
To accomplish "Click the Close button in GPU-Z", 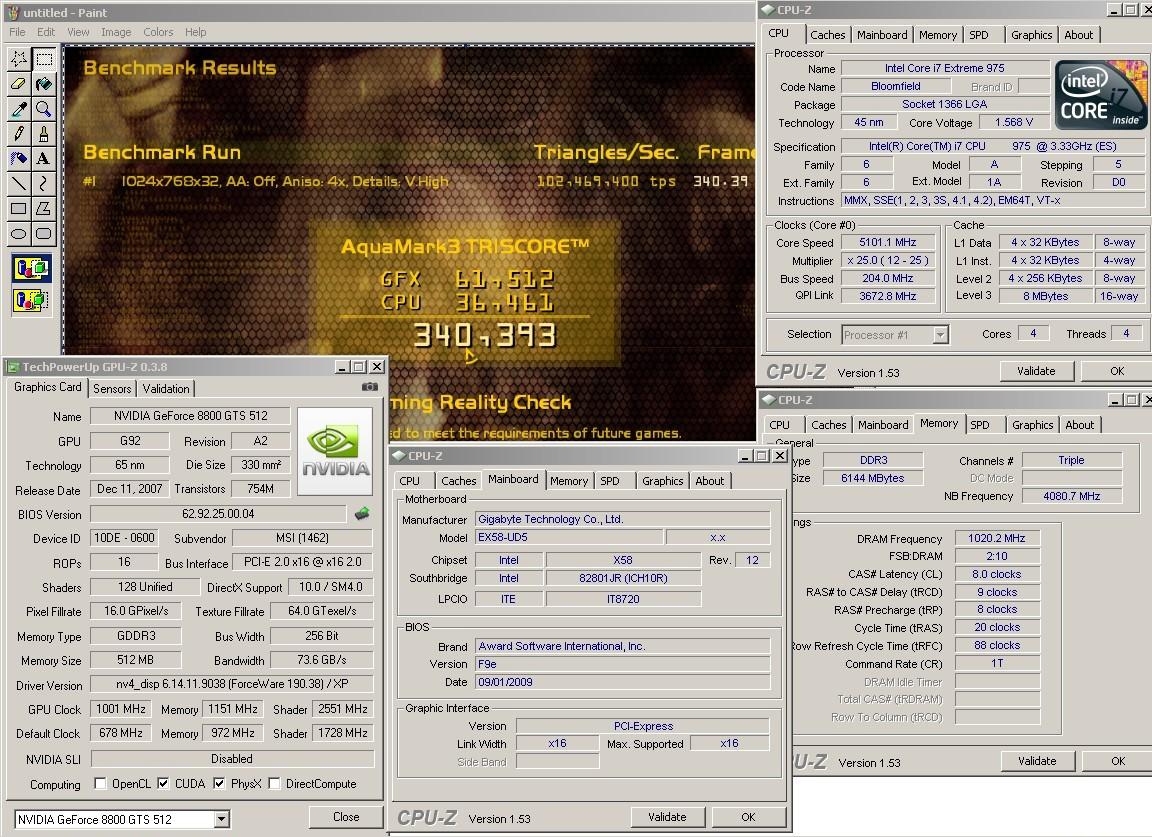I will click(346, 816).
